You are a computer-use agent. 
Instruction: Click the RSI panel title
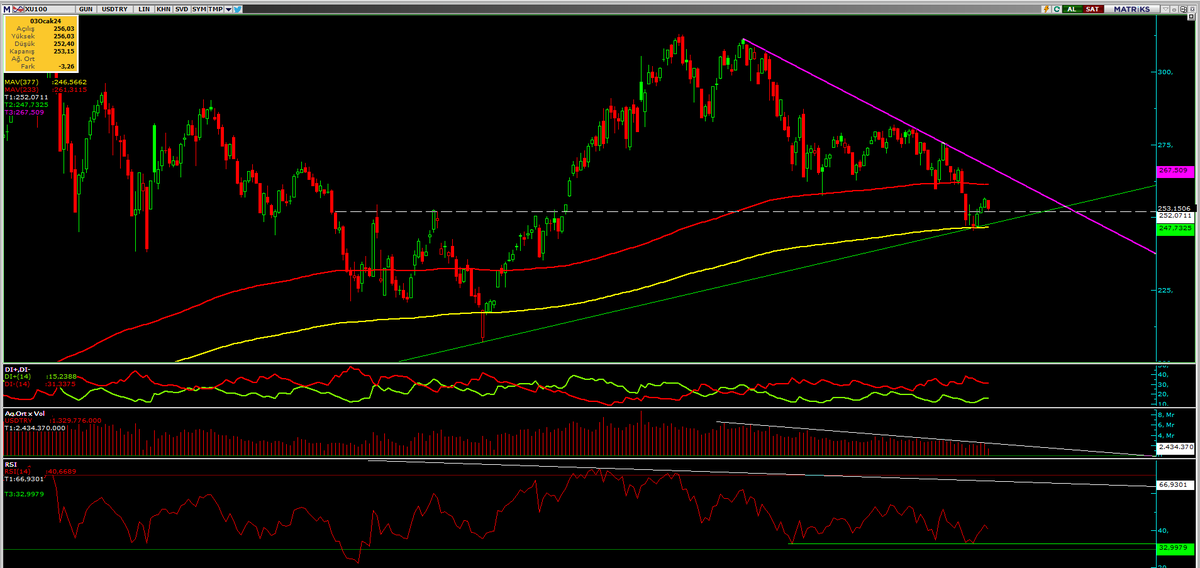pyautogui.click(x=11, y=465)
